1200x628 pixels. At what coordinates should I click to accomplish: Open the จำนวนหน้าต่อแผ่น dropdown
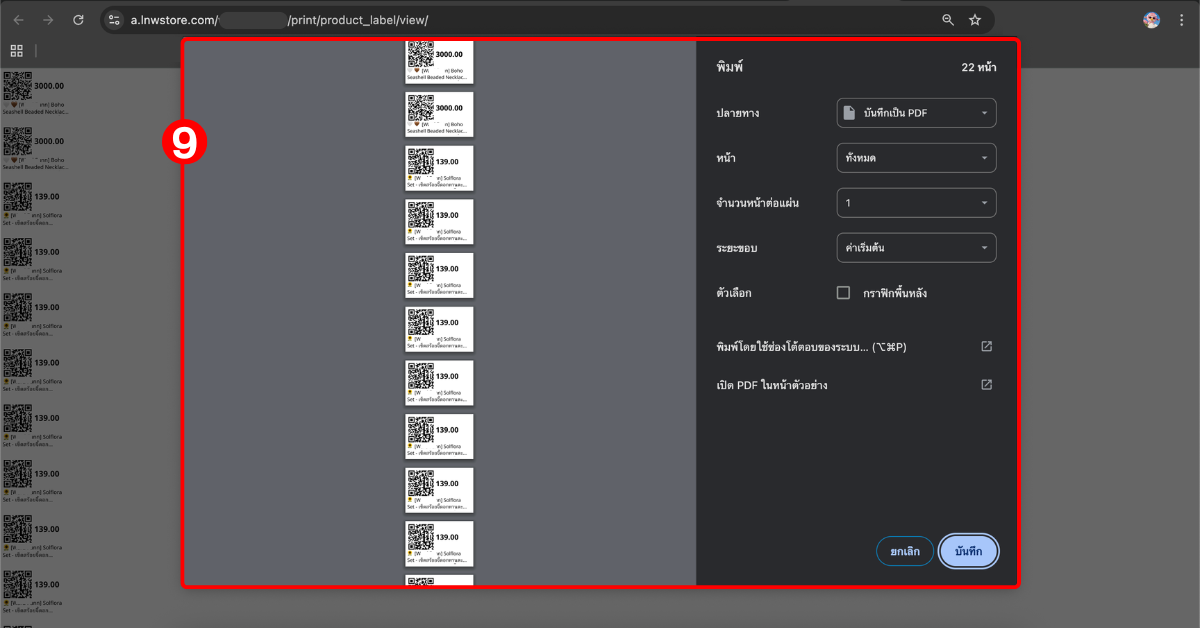(x=916, y=203)
